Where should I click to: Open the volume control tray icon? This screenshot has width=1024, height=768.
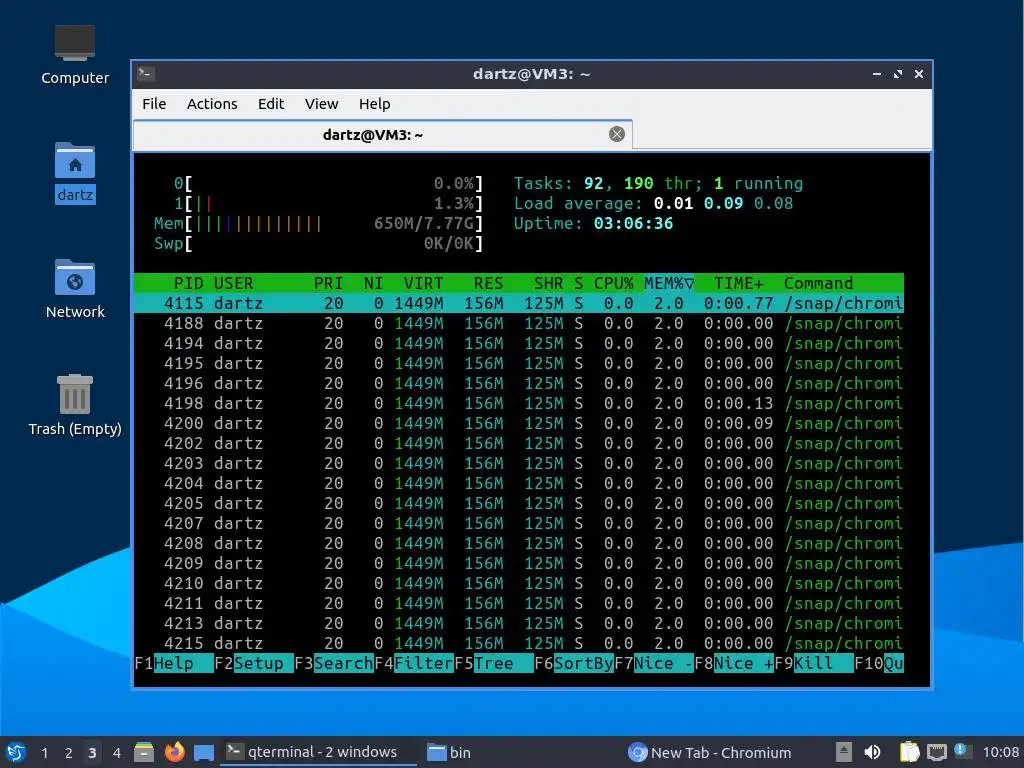(x=872, y=752)
